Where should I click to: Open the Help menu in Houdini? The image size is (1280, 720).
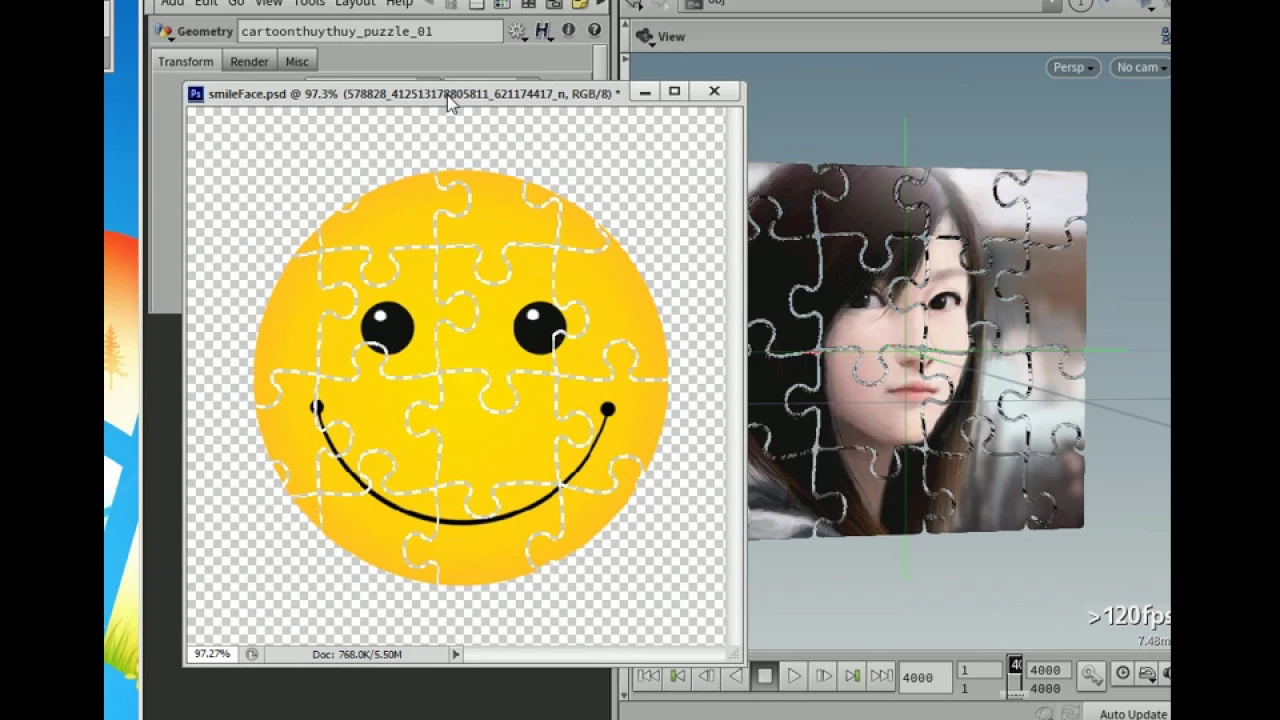[399, 3]
